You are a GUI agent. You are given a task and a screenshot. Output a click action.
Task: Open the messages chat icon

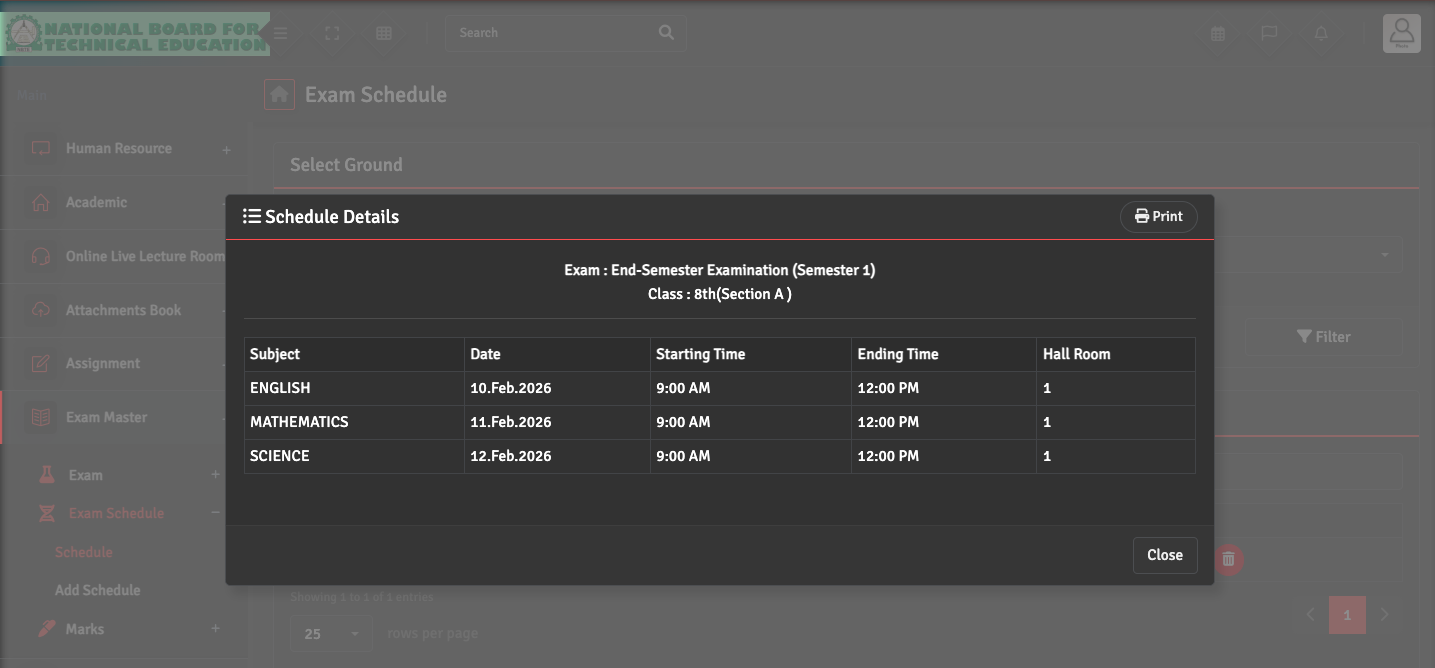coord(1269,33)
